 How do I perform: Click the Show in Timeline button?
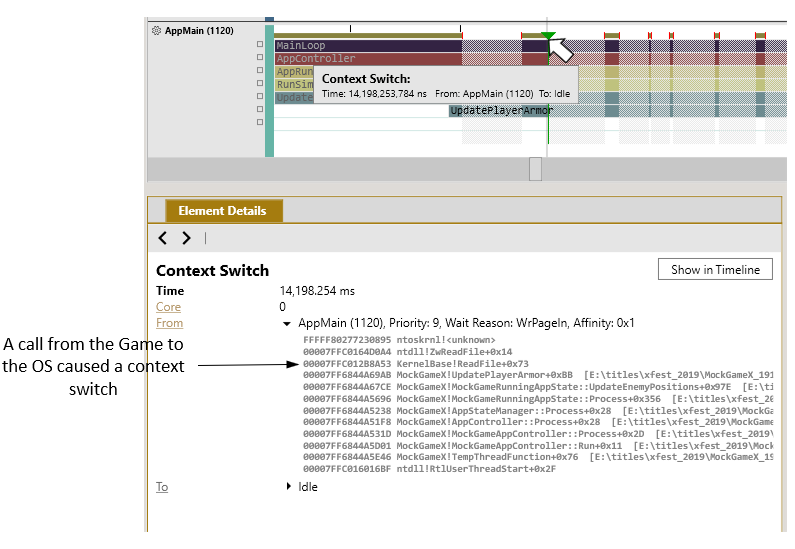tap(715, 269)
